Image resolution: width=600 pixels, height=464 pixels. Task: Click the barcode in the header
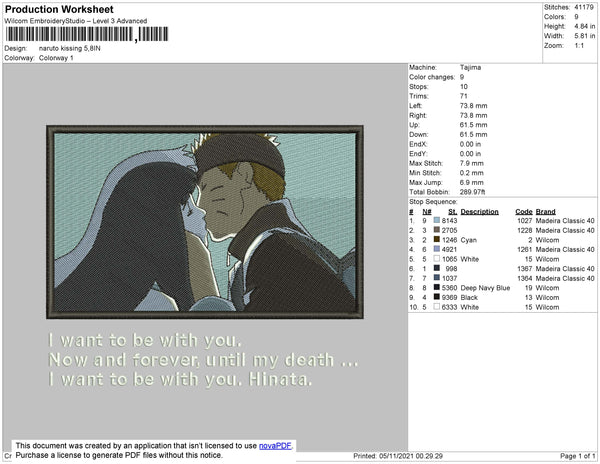click(x=87, y=34)
